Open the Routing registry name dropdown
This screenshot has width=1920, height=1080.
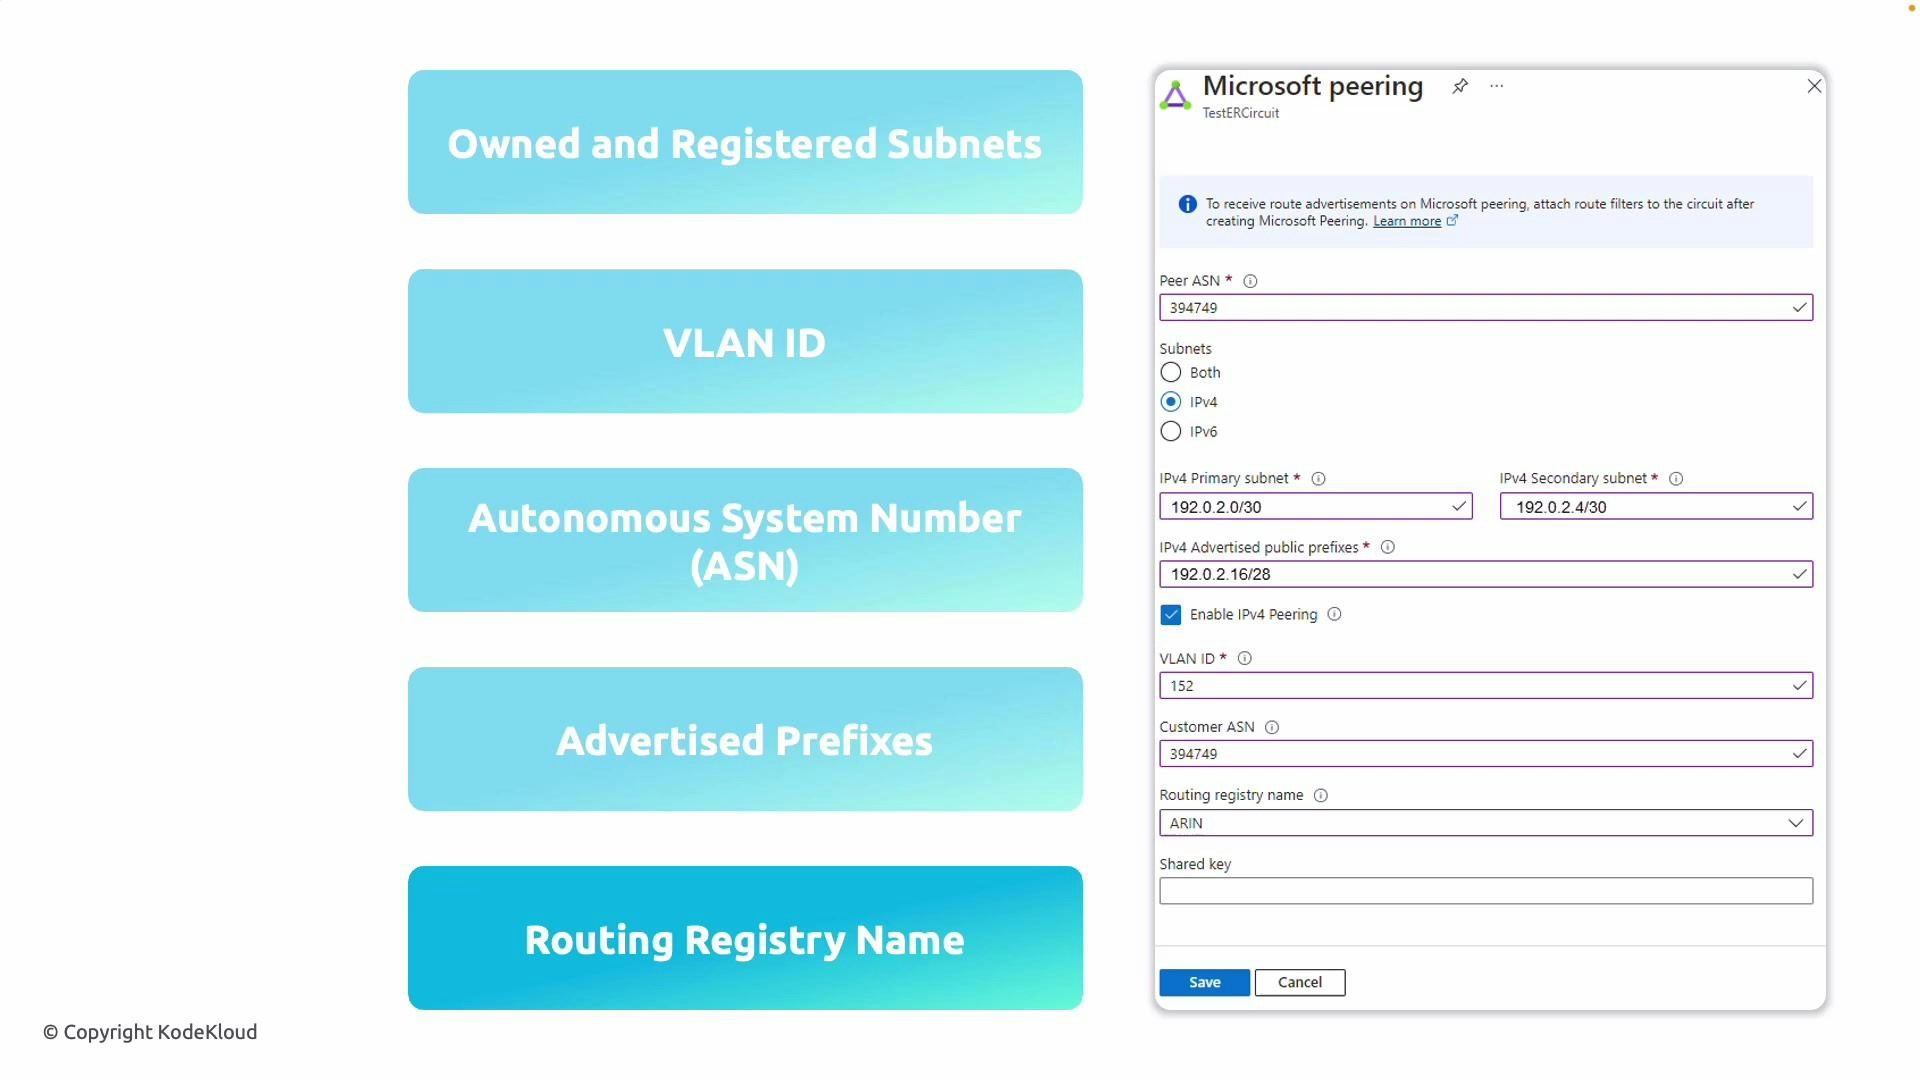(x=1798, y=822)
